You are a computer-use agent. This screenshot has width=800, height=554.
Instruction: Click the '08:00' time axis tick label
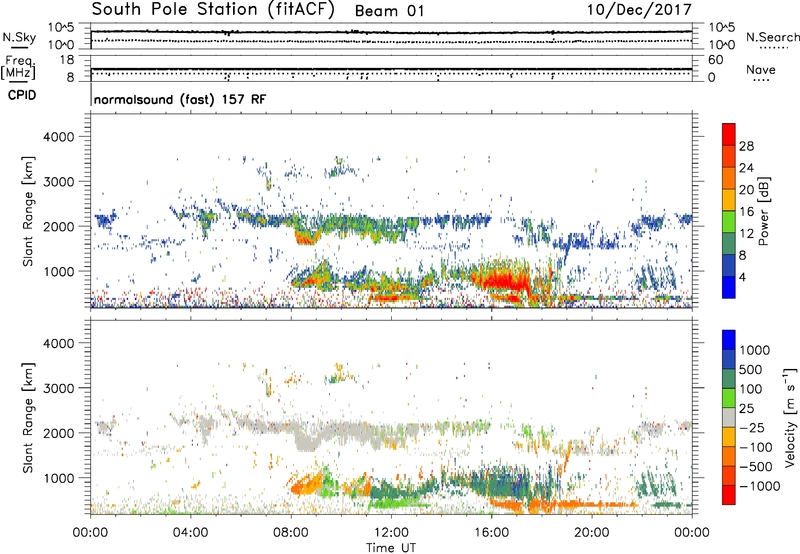pos(291,533)
